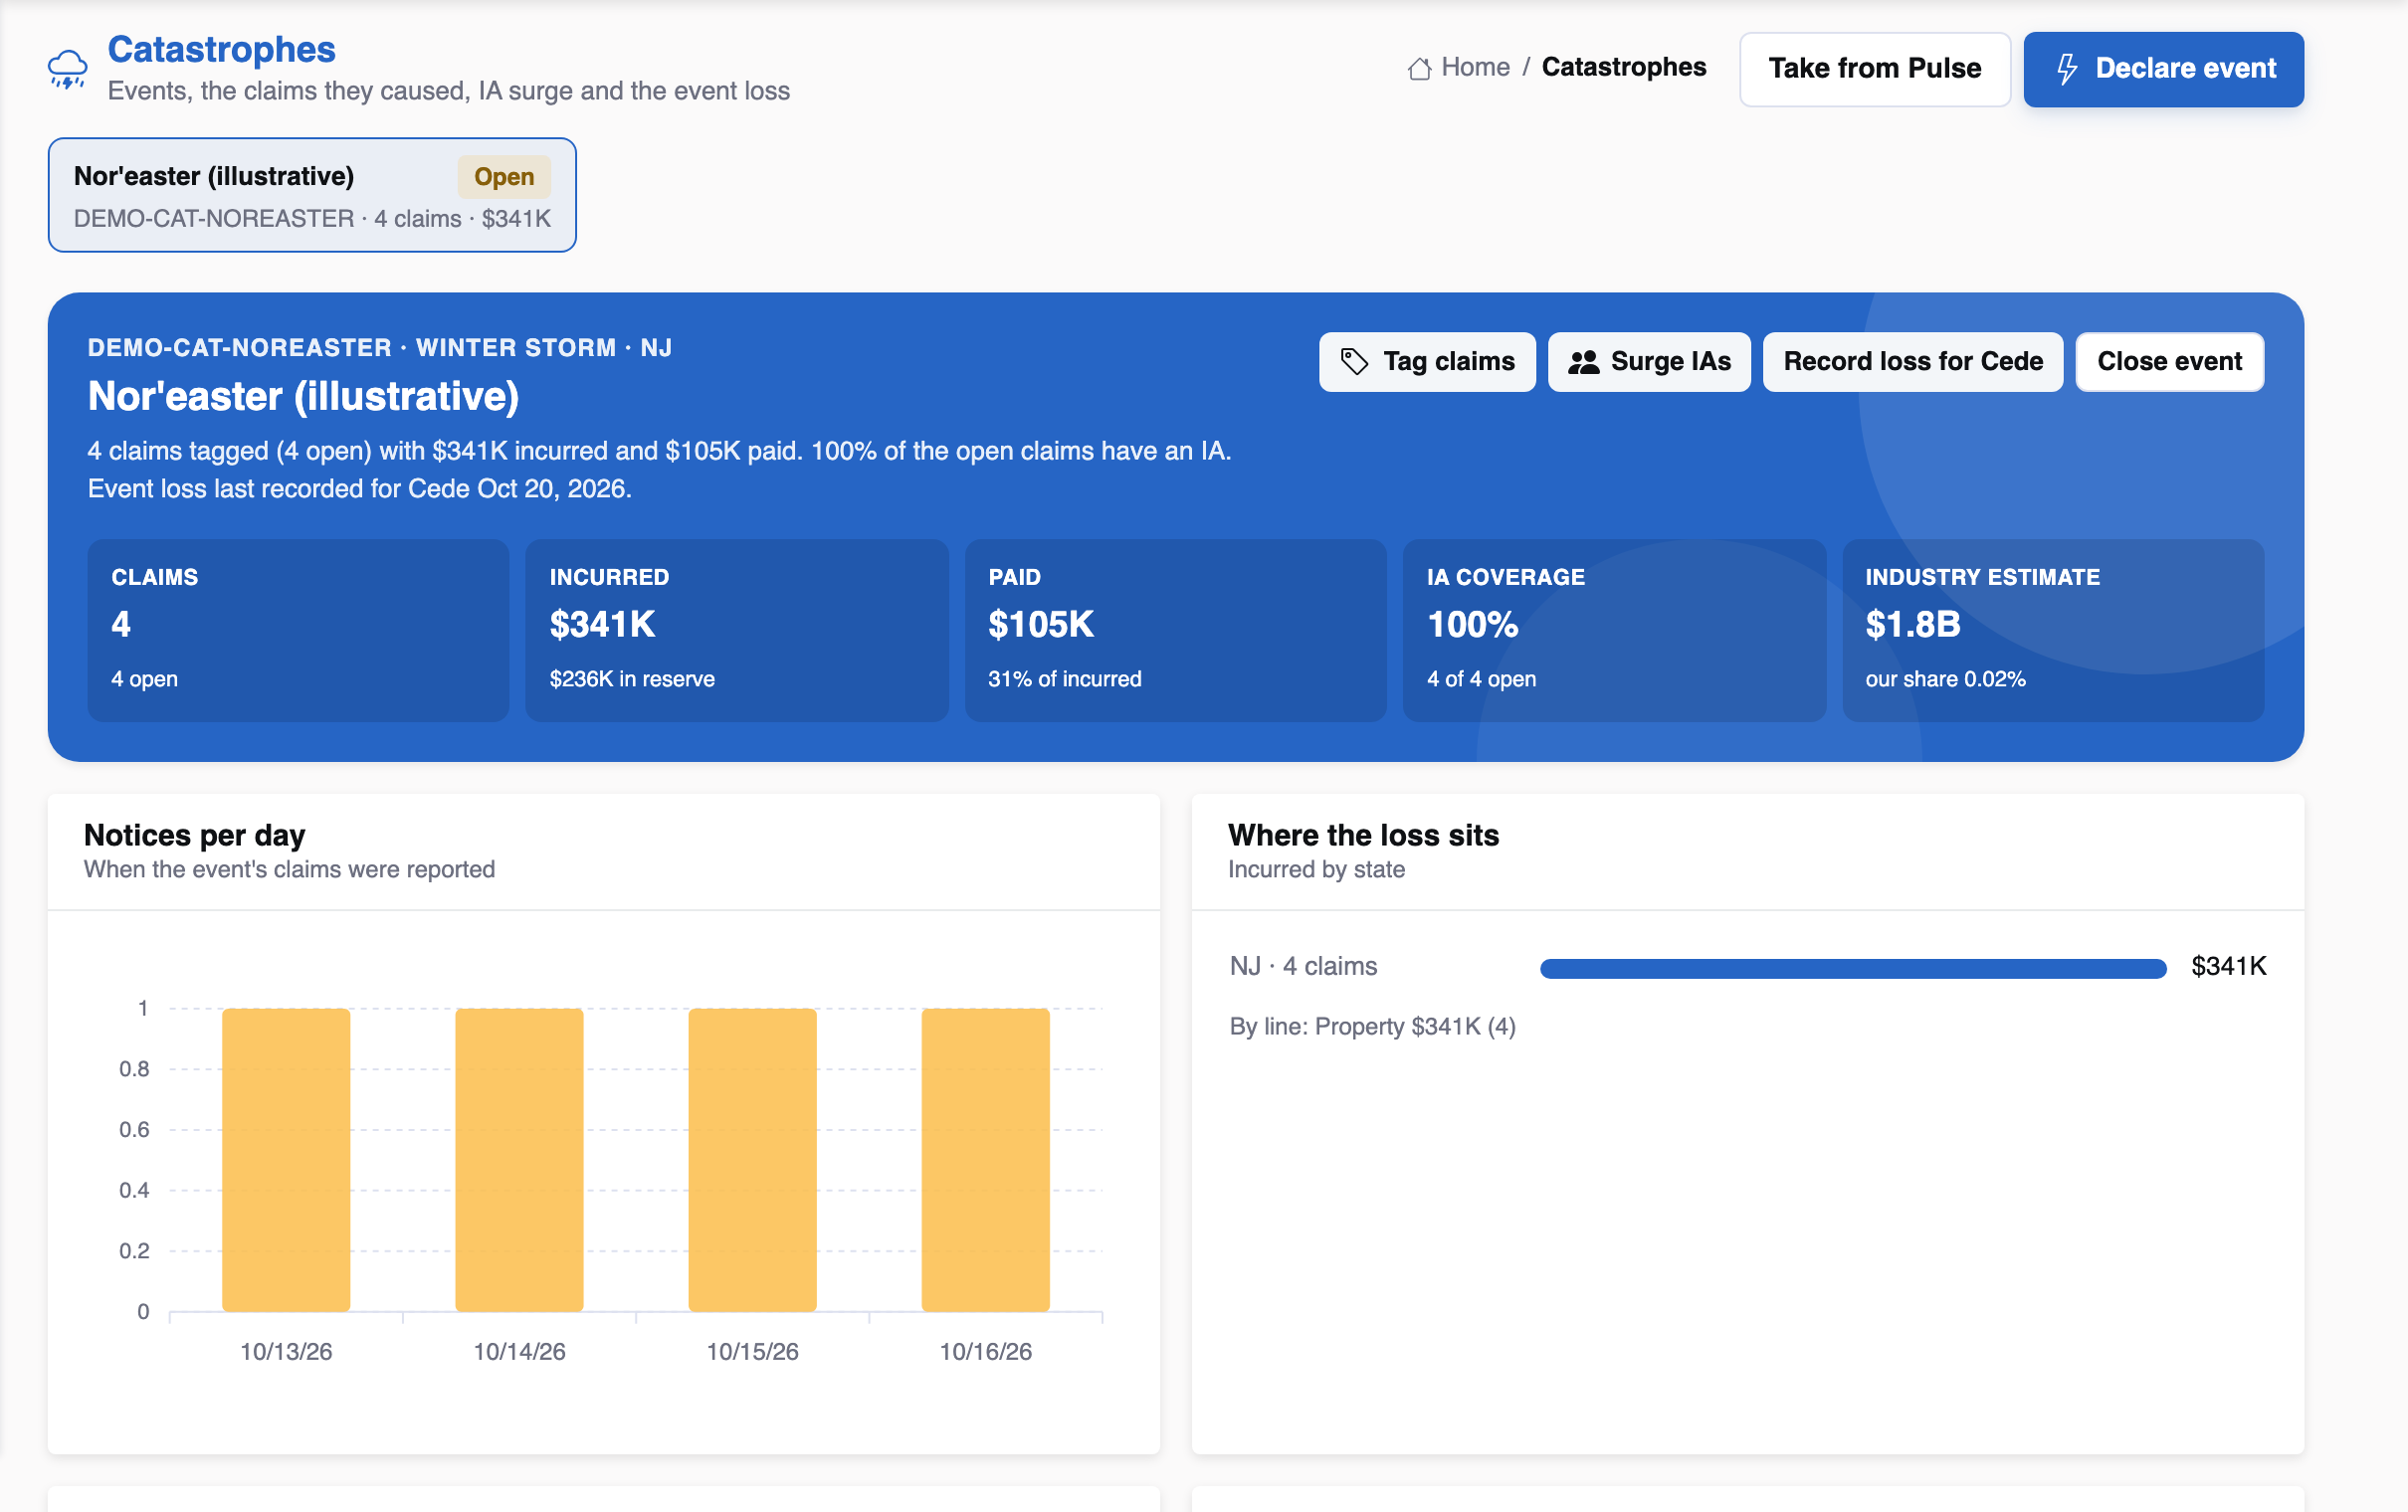The height and width of the screenshot is (1512, 2408).
Task: Click the PAID $105K stat card
Action: click(1175, 630)
